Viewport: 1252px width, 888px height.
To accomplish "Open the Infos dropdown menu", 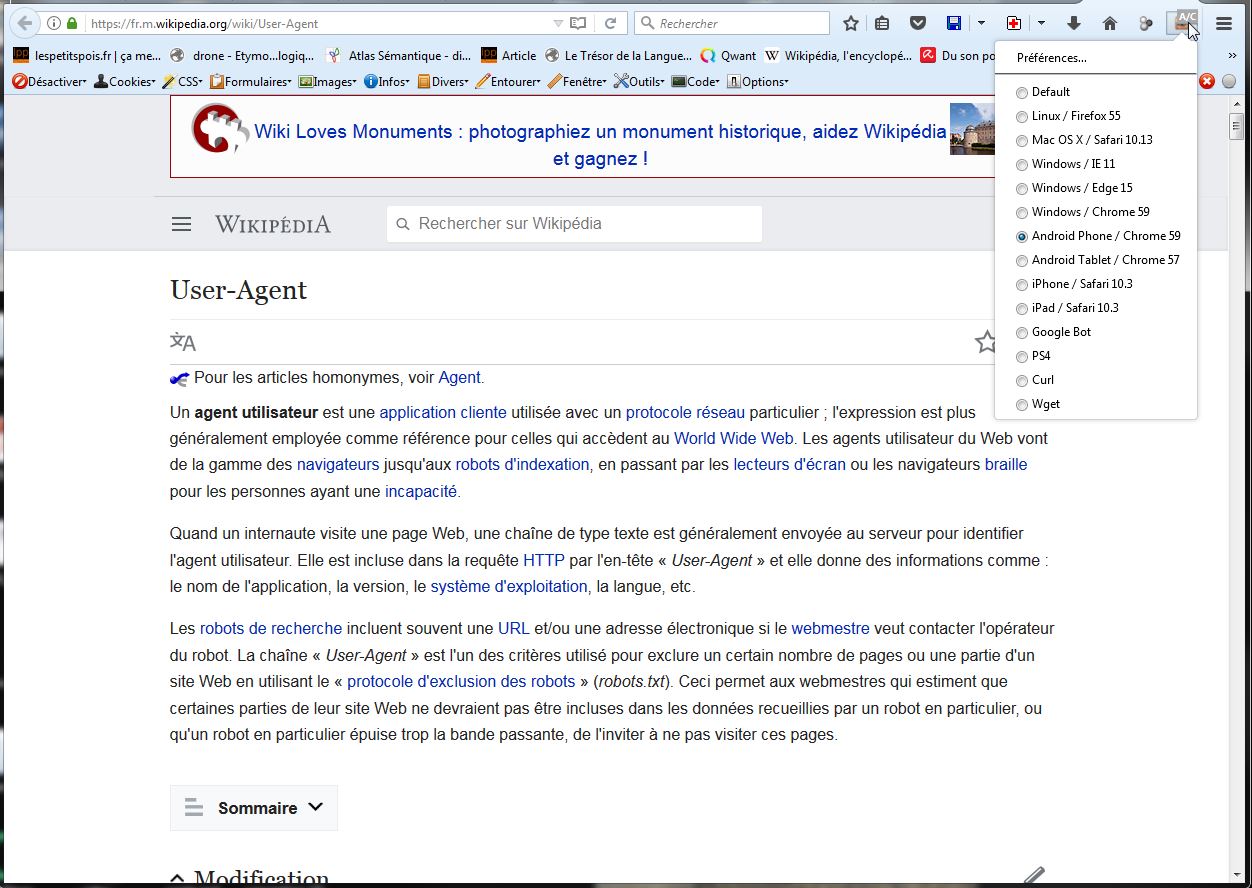I will (x=387, y=82).
